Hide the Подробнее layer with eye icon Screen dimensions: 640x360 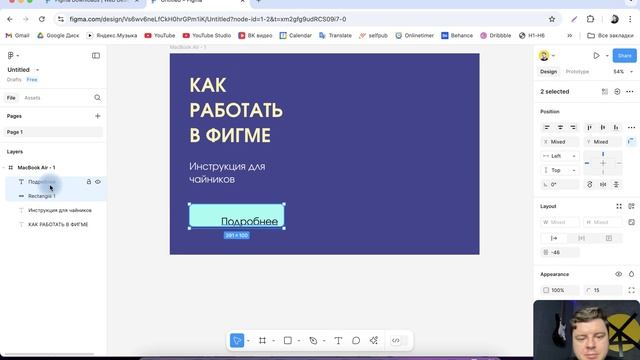coord(98,182)
